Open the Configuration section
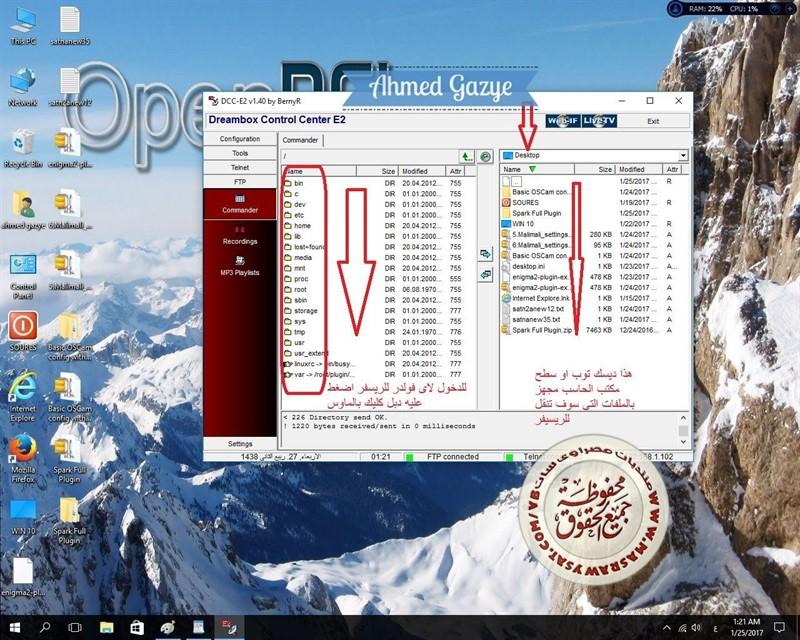Viewport: 800px width, 640px height. pos(240,139)
